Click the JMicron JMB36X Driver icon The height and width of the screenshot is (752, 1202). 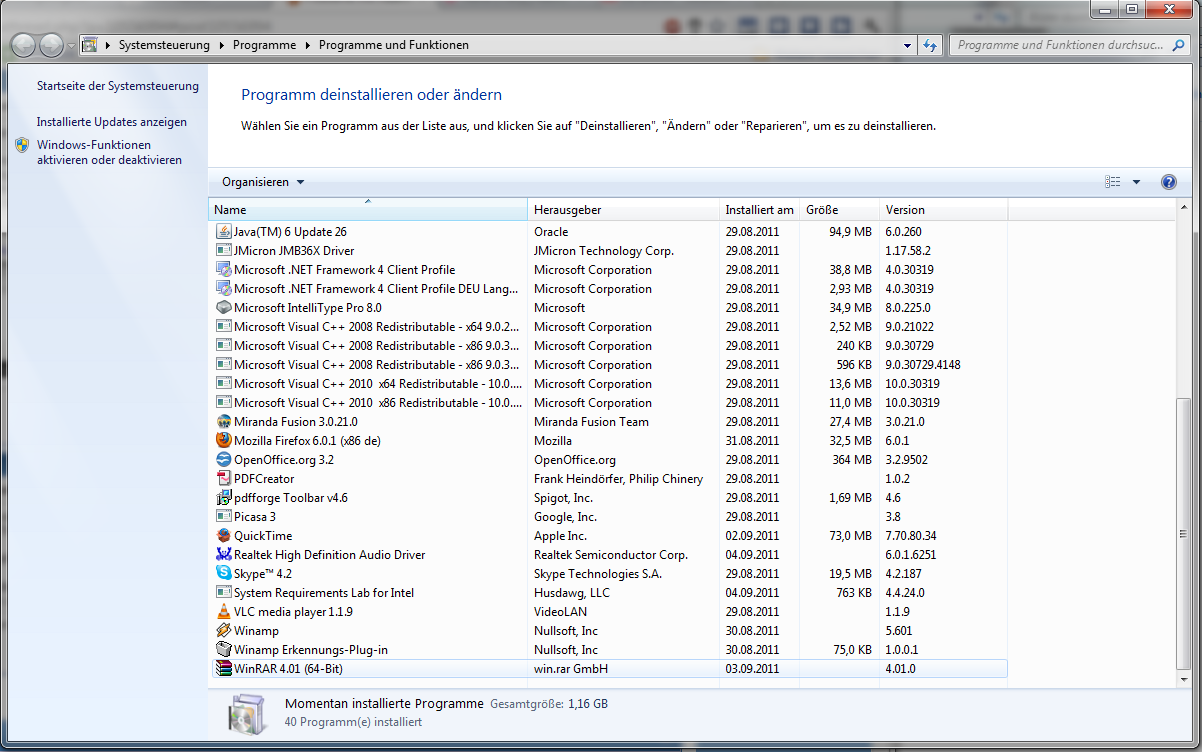click(224, 250)
